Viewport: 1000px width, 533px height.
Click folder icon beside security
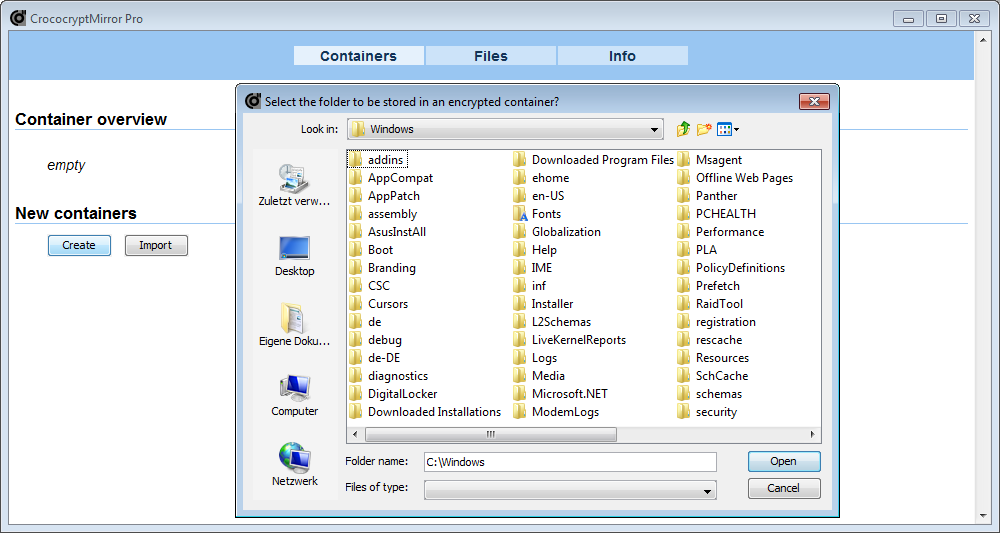pyautogui.click(x=684, y=412)
